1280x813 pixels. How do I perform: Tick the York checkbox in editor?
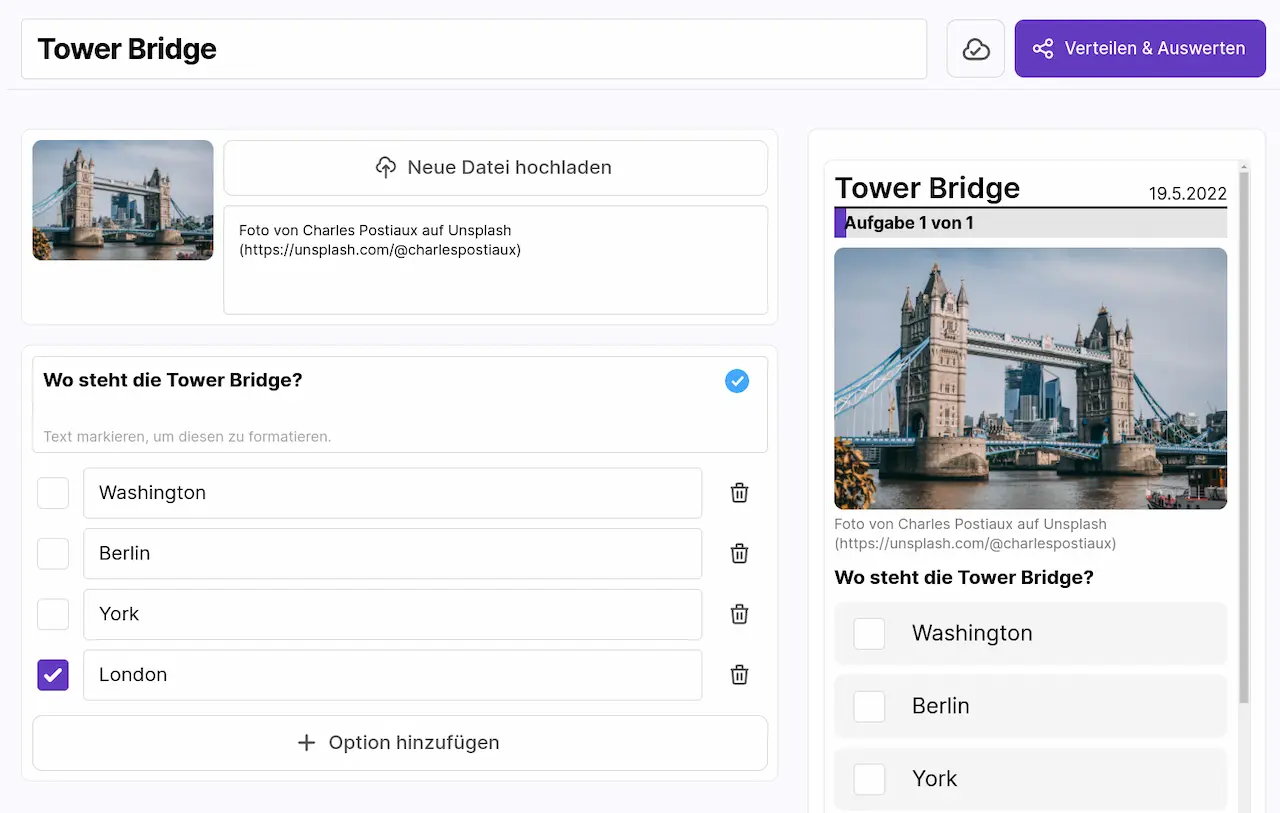[53, 615]
